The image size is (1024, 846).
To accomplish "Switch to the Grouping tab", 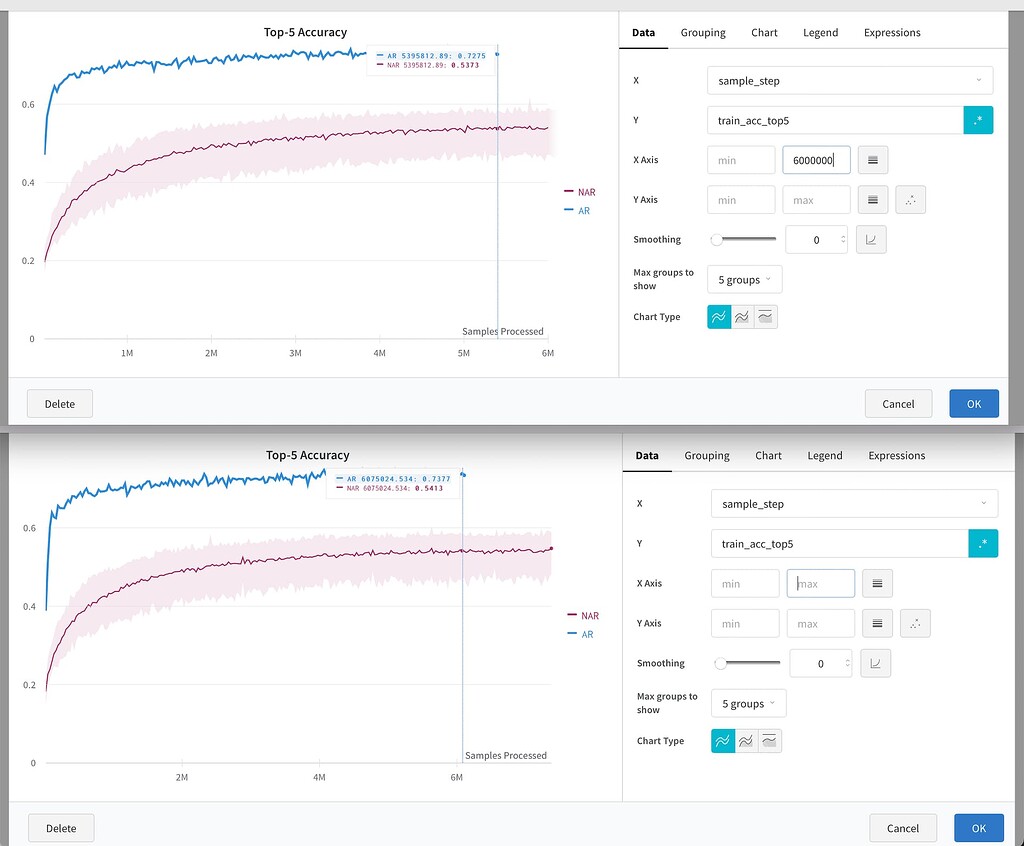I will click(x=702, y=32).
